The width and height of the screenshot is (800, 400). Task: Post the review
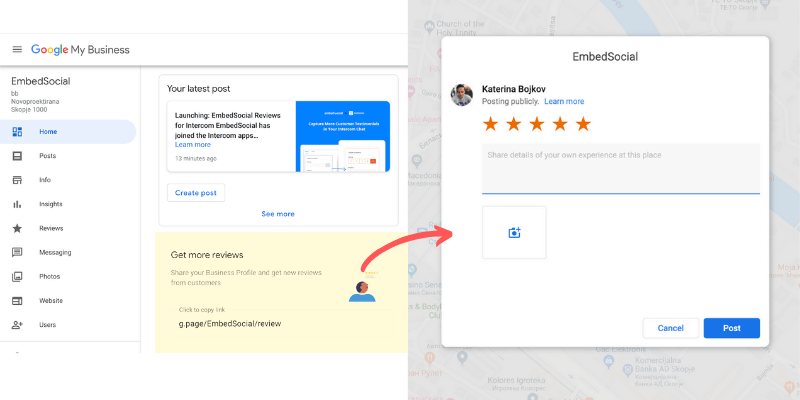(x=732, y=328)
